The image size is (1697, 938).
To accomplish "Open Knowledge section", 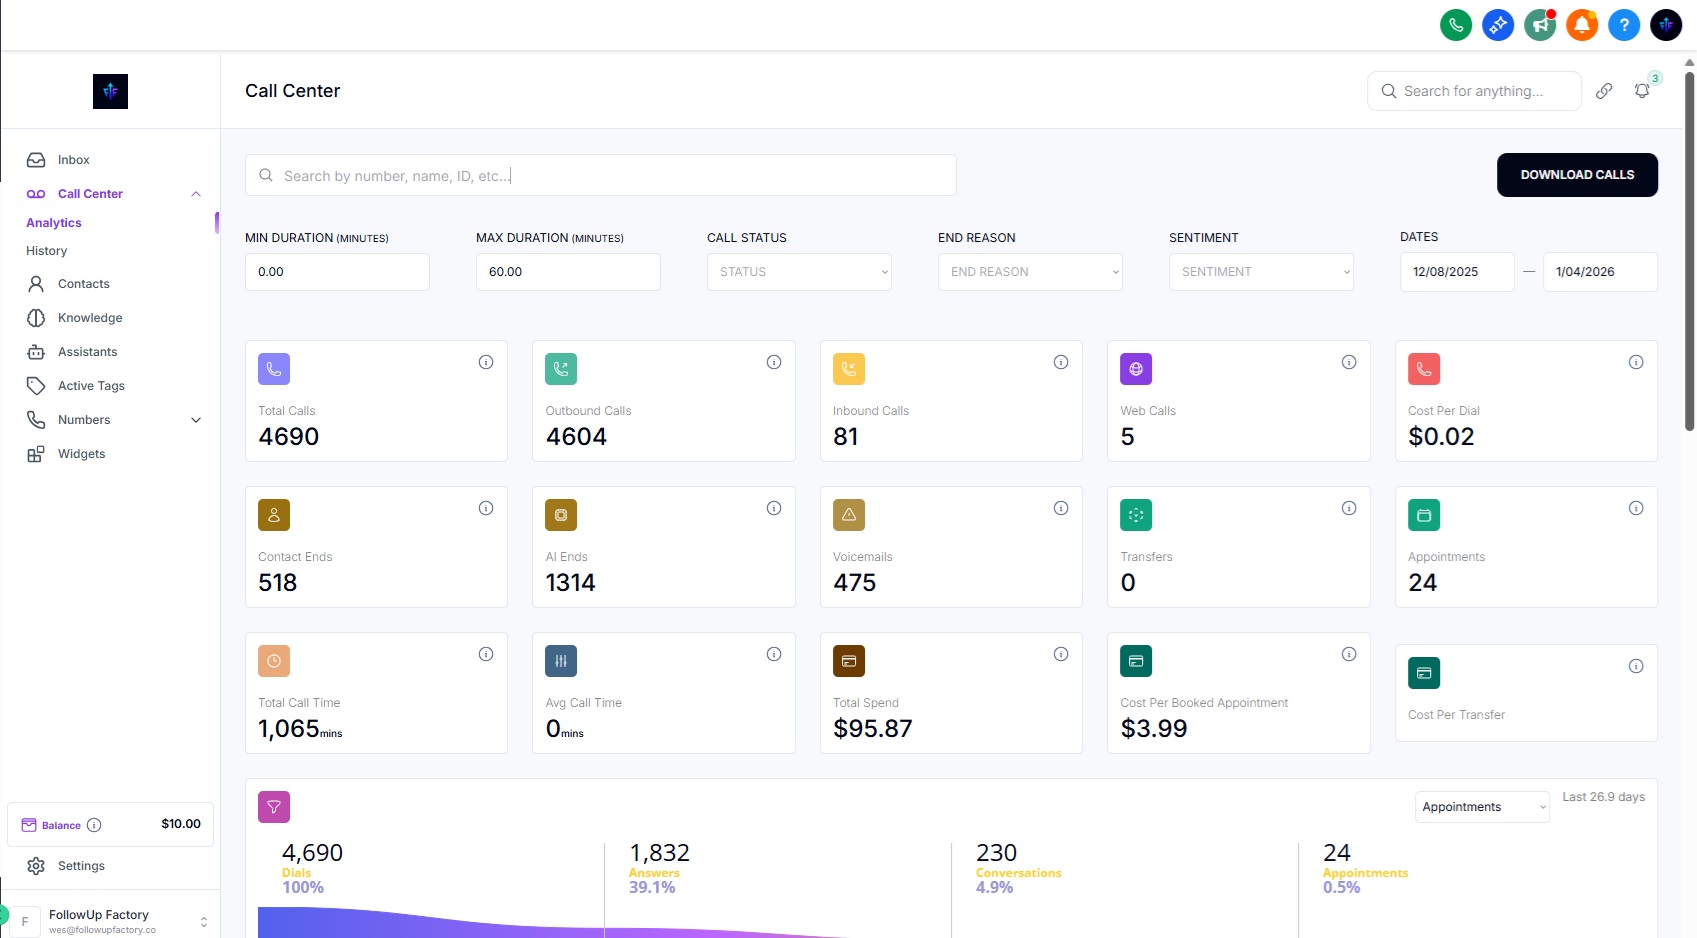I will click(90, 318).
